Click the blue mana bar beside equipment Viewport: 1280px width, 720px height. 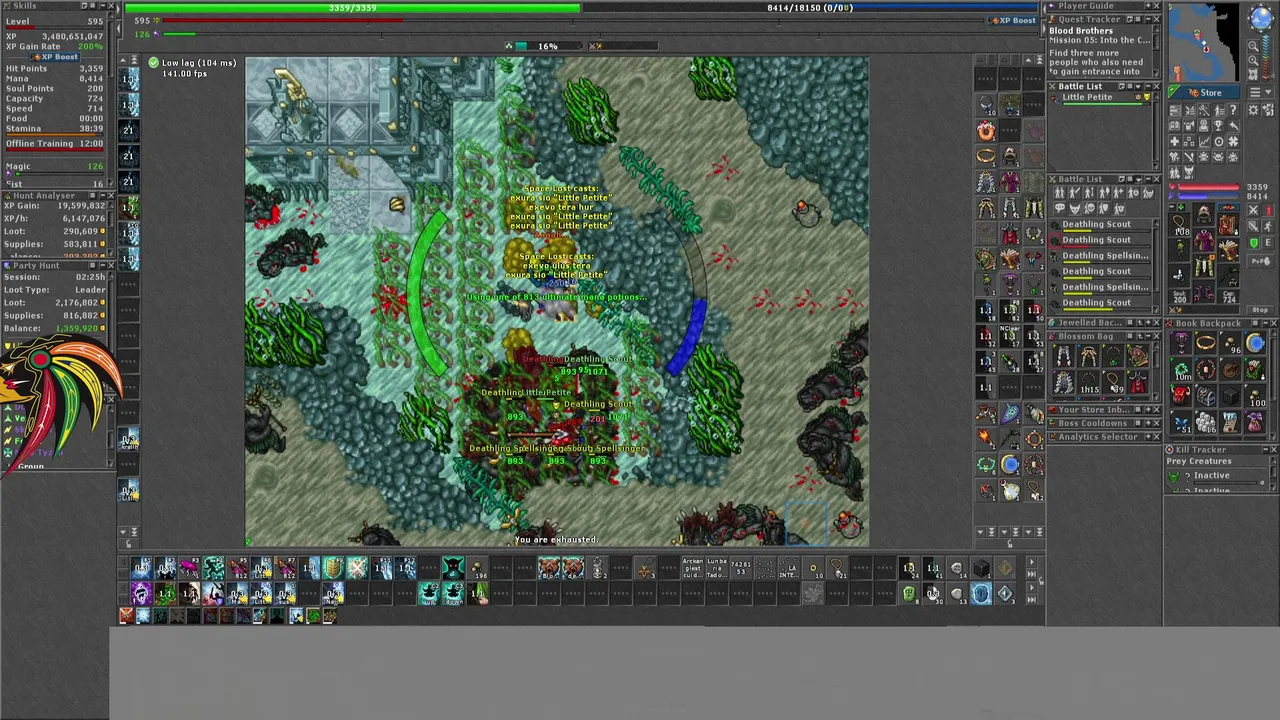(1208, 196)
